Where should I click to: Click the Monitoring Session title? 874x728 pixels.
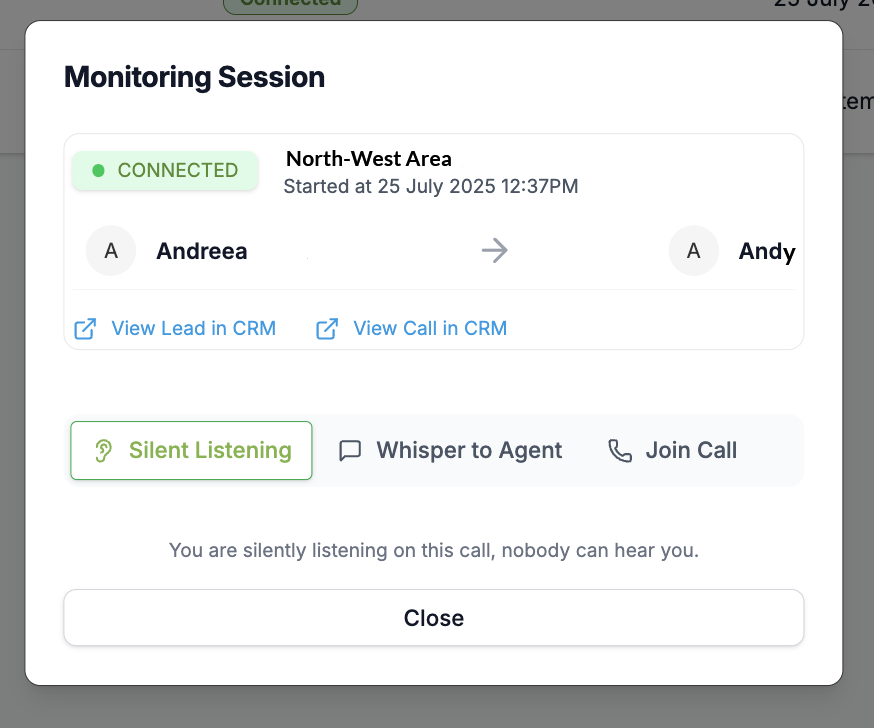(194, 77)
